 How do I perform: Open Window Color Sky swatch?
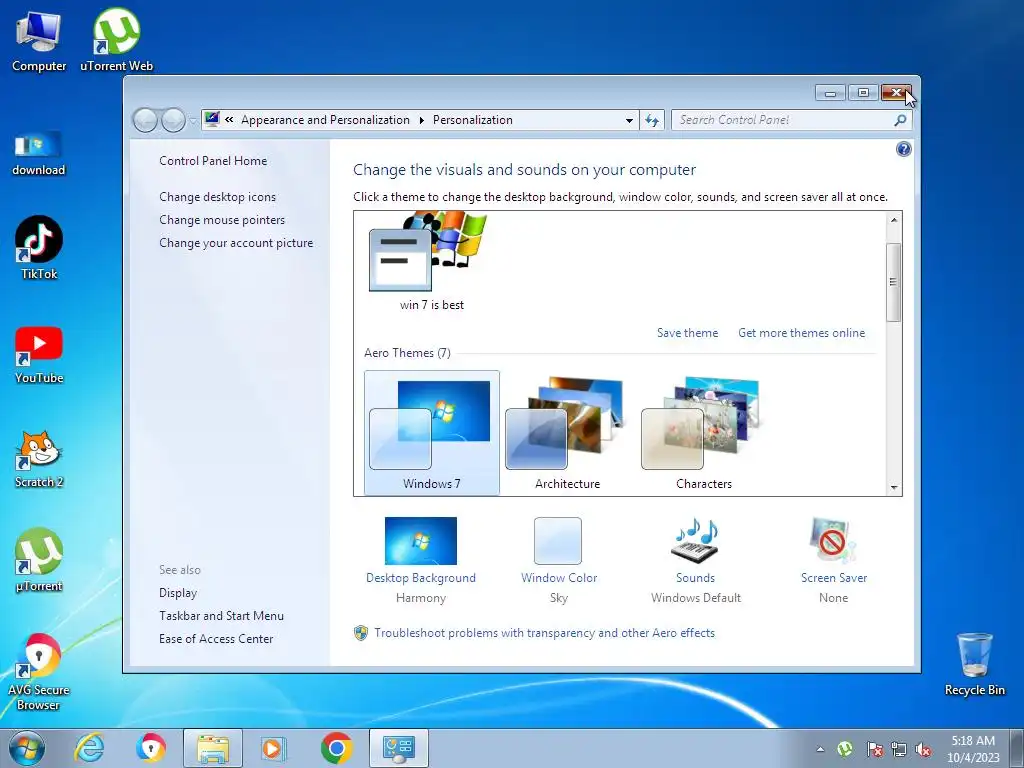558,541
